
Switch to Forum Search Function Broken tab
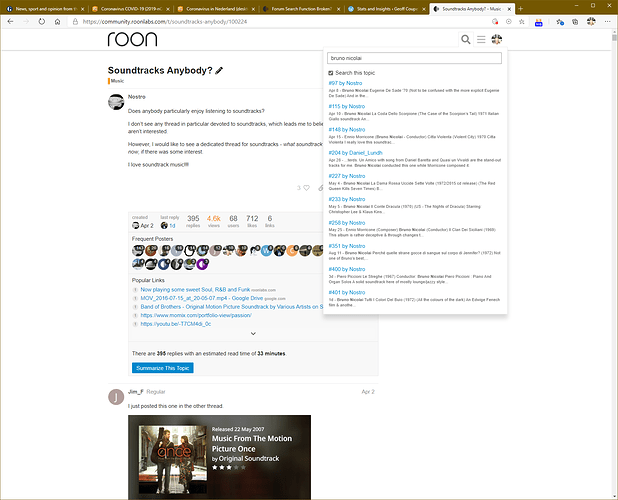[302, 9]
